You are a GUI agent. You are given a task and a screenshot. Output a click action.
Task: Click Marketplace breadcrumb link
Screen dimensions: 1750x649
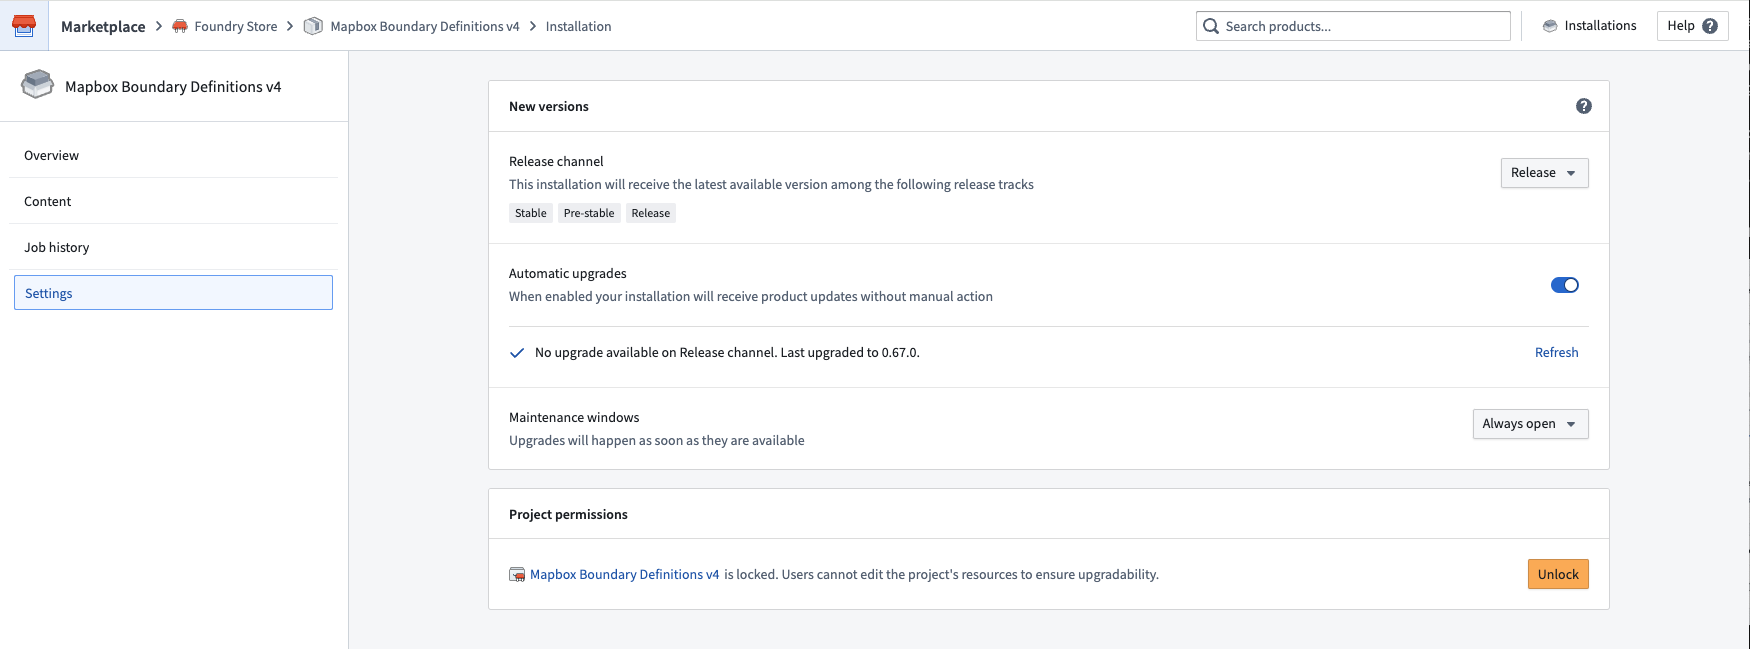pos(103,27)
